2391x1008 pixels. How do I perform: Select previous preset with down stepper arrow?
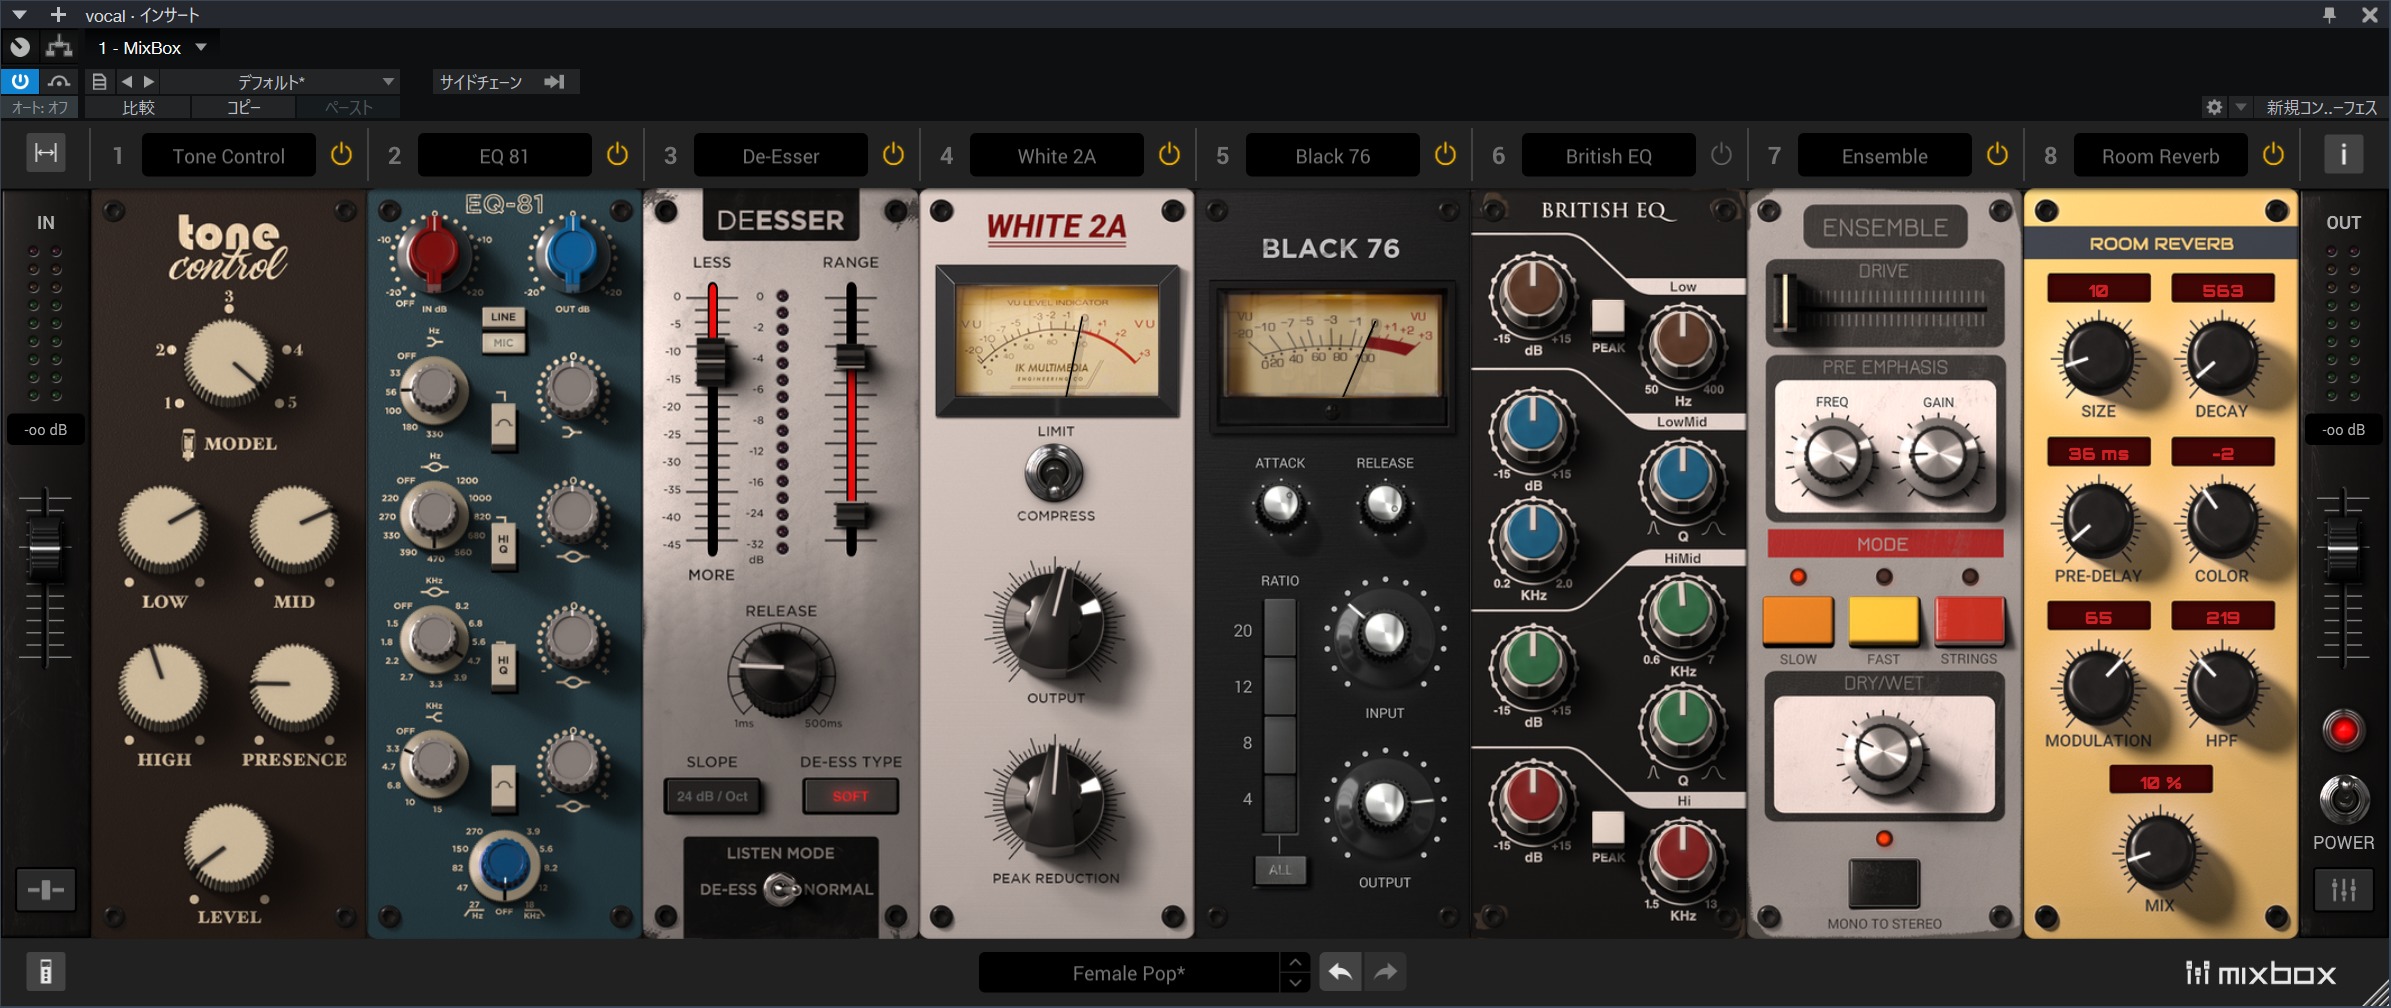1295,982
